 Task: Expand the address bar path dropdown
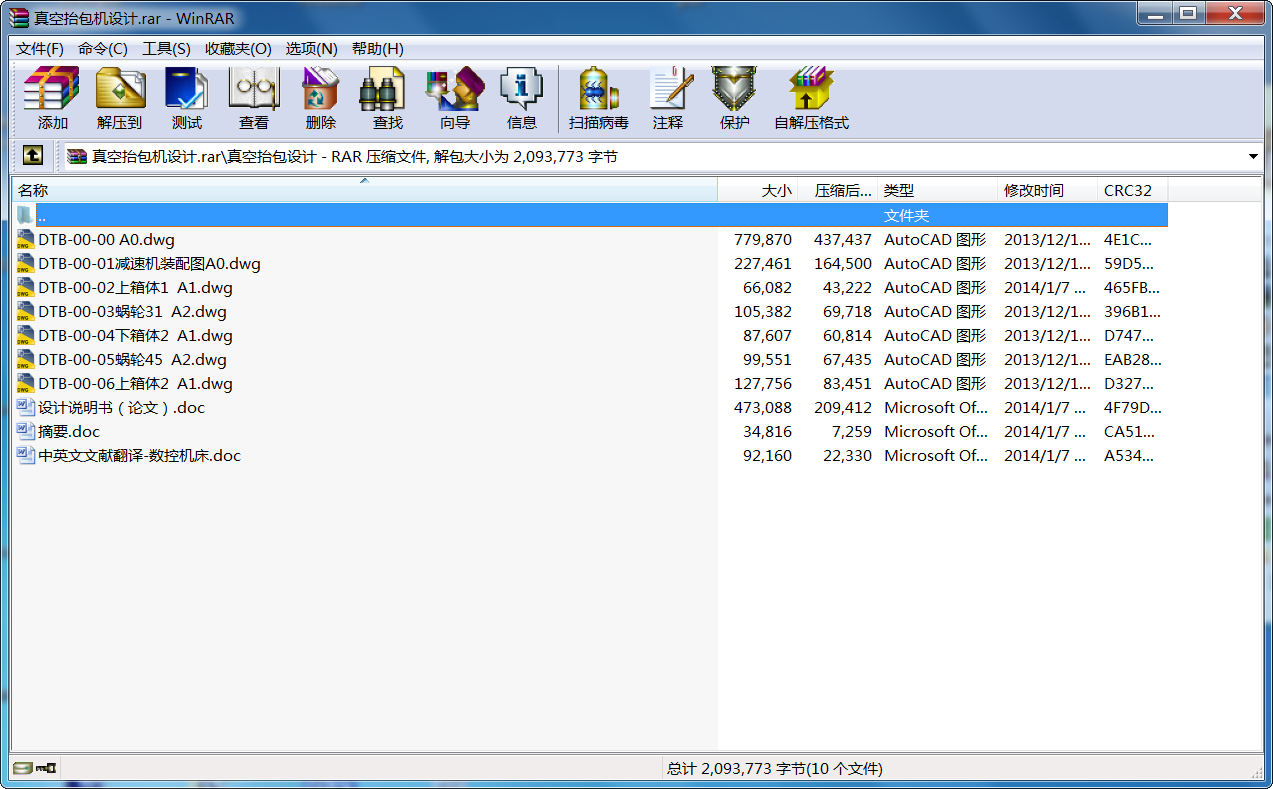pos(1253,156)
